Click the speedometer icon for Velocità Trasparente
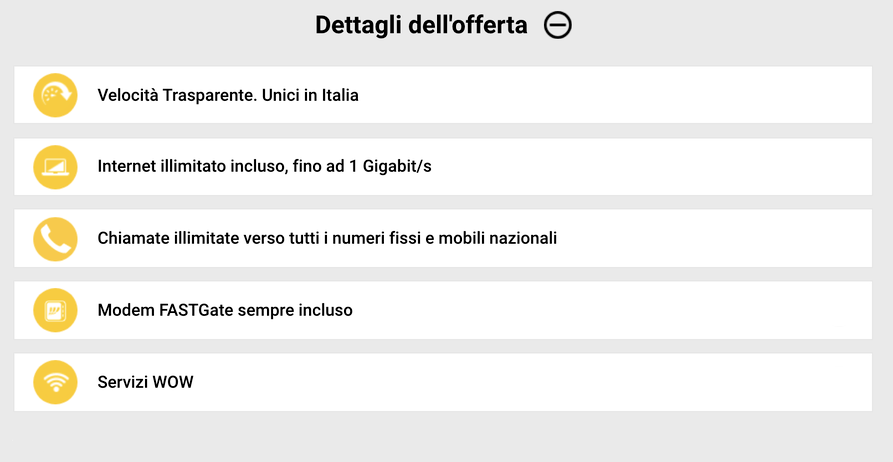 [55, 95]
